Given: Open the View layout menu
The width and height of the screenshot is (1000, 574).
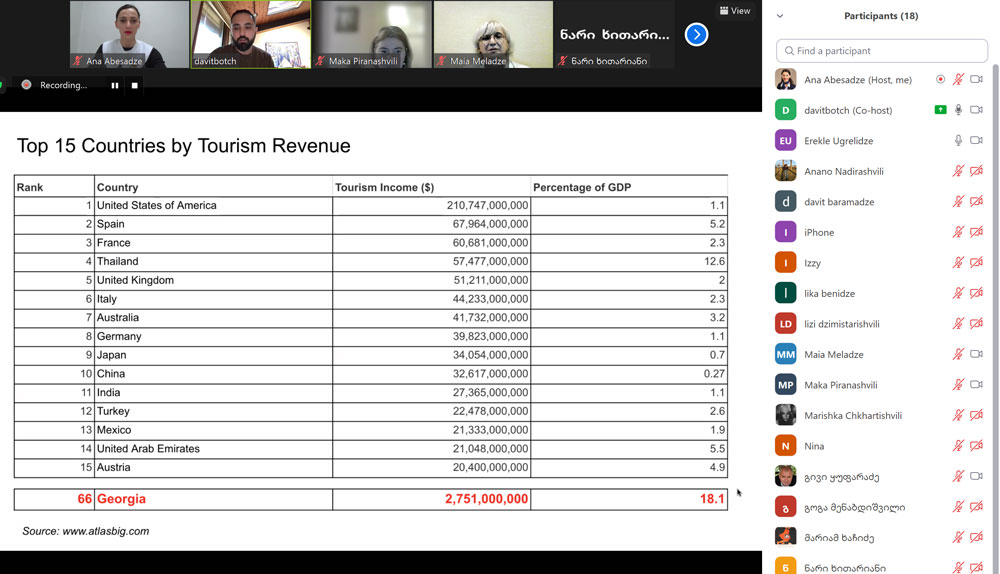Looking at the screenshot, I should point(735,11).
